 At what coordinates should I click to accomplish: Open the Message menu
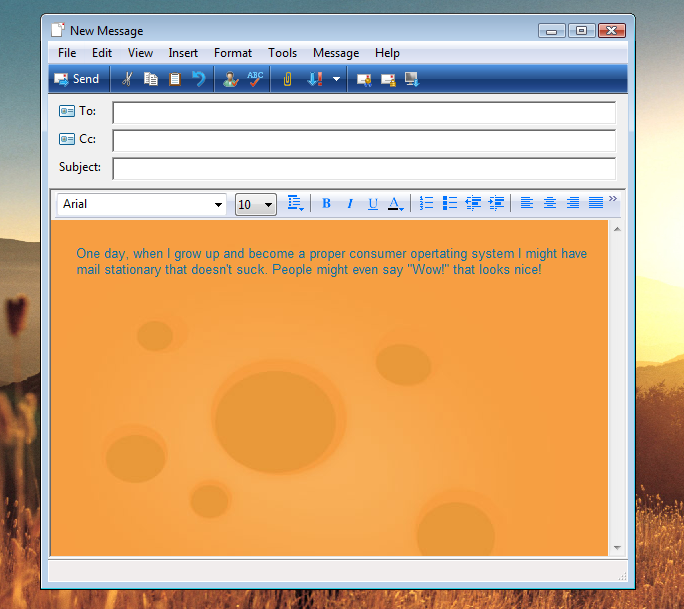(x=336, y=53)
